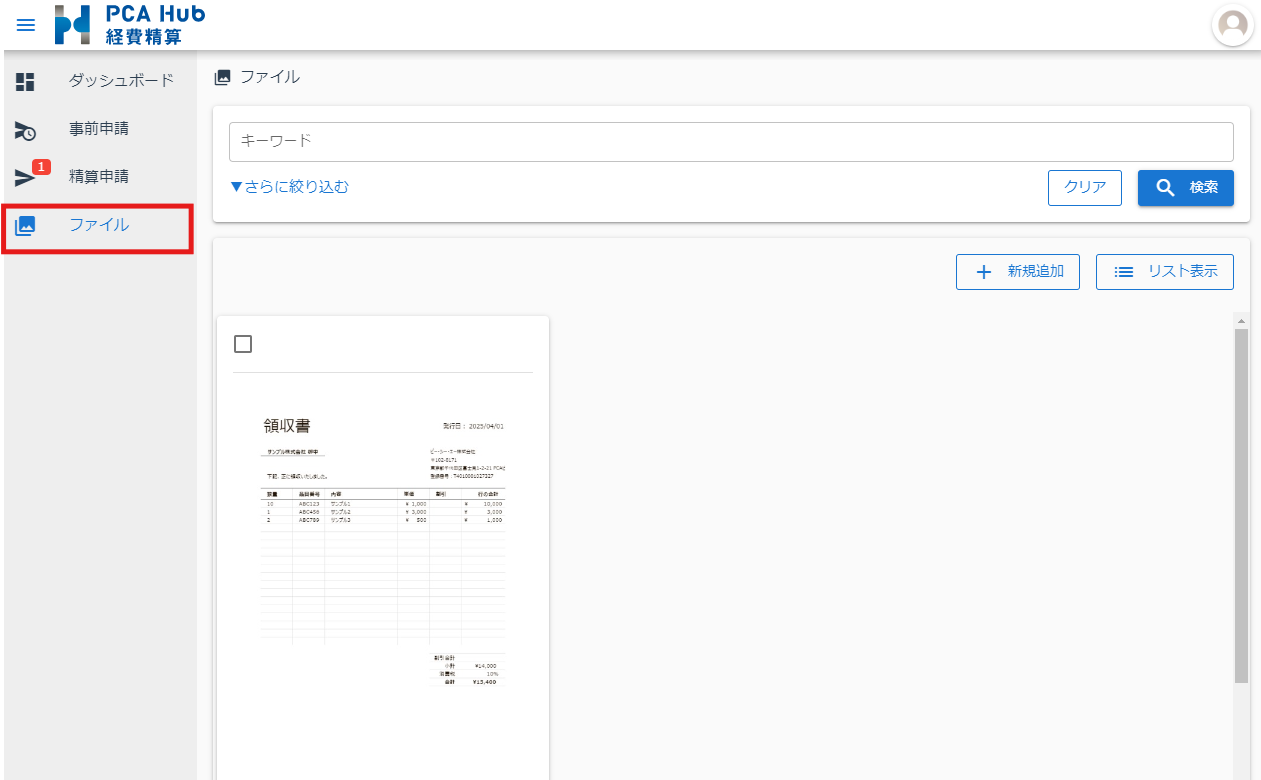Open the user profile avatar
1261x780 pixels.
click(x=1232, y=25)
